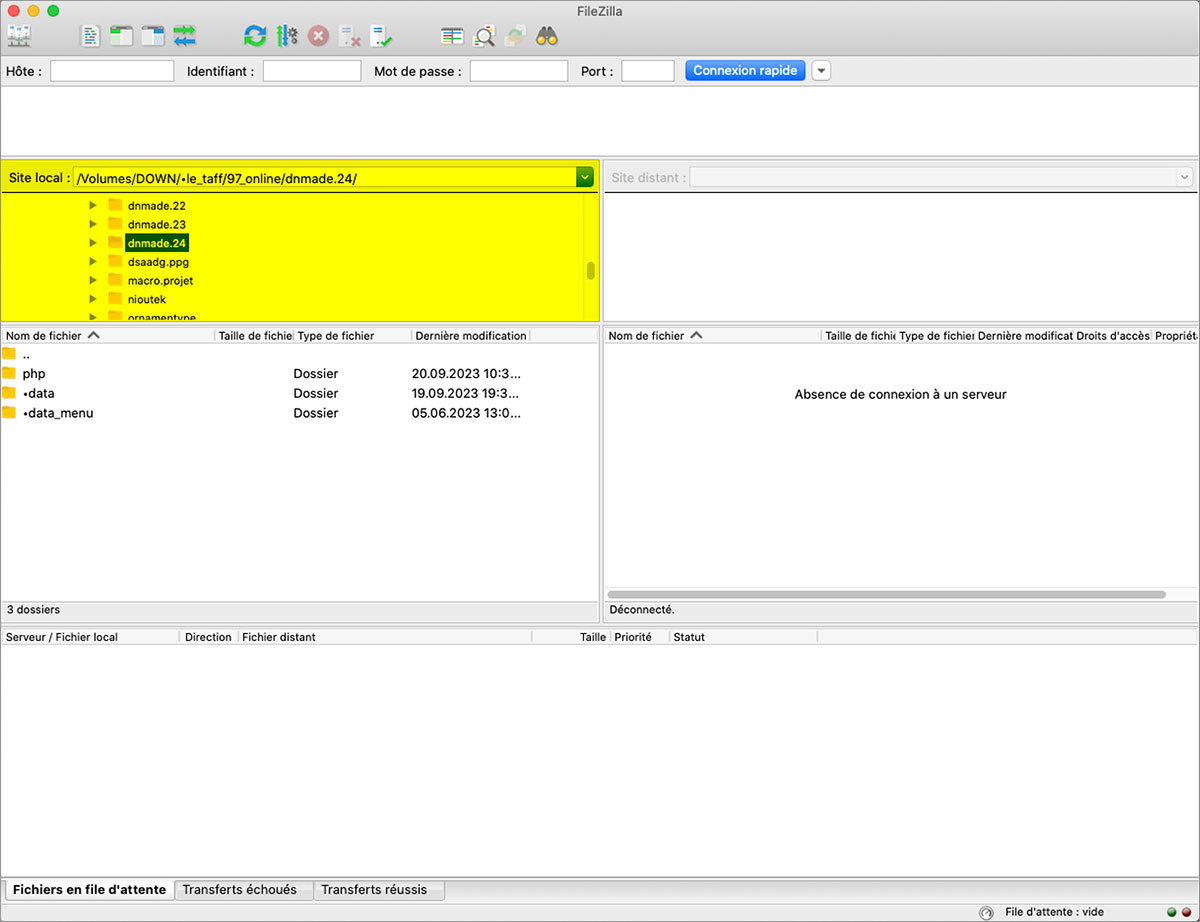1200x922 pixels.
Task: Open the Site Manager icon
Action: [19, 37]
